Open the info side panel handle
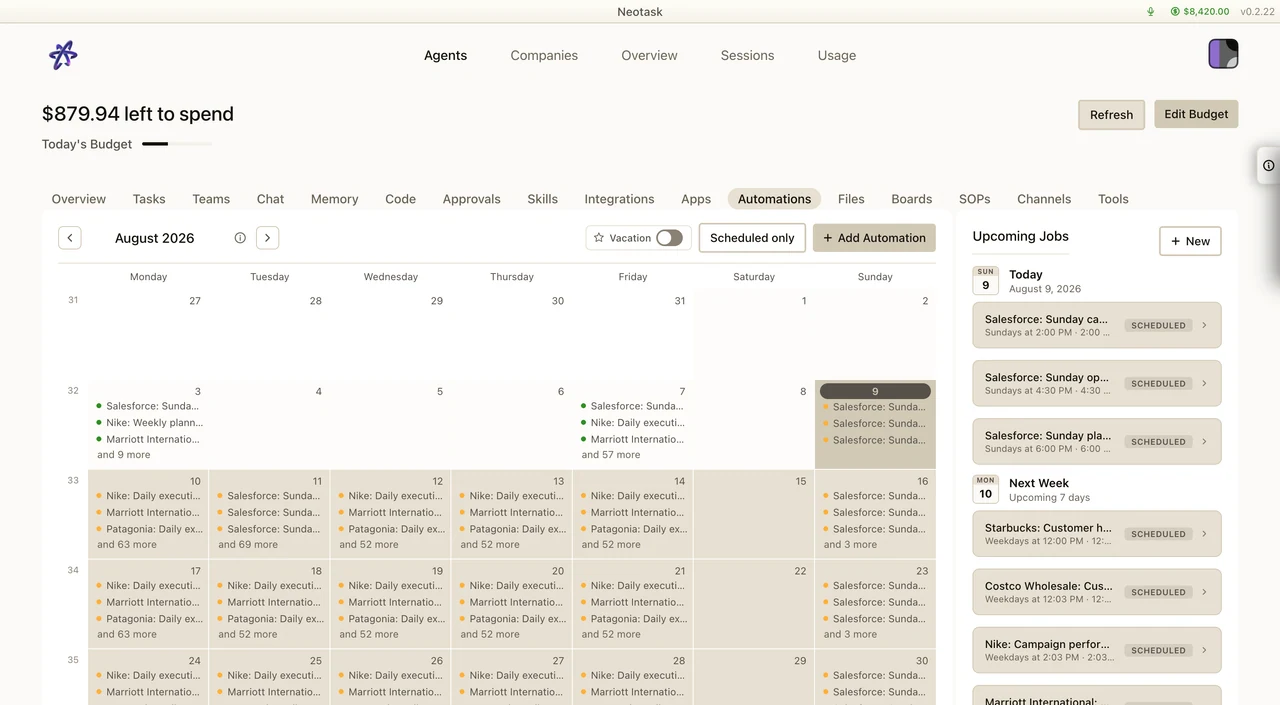The height and width of the screenshot is (705, 1280). pyautogui.click(x=1268, y=166)
